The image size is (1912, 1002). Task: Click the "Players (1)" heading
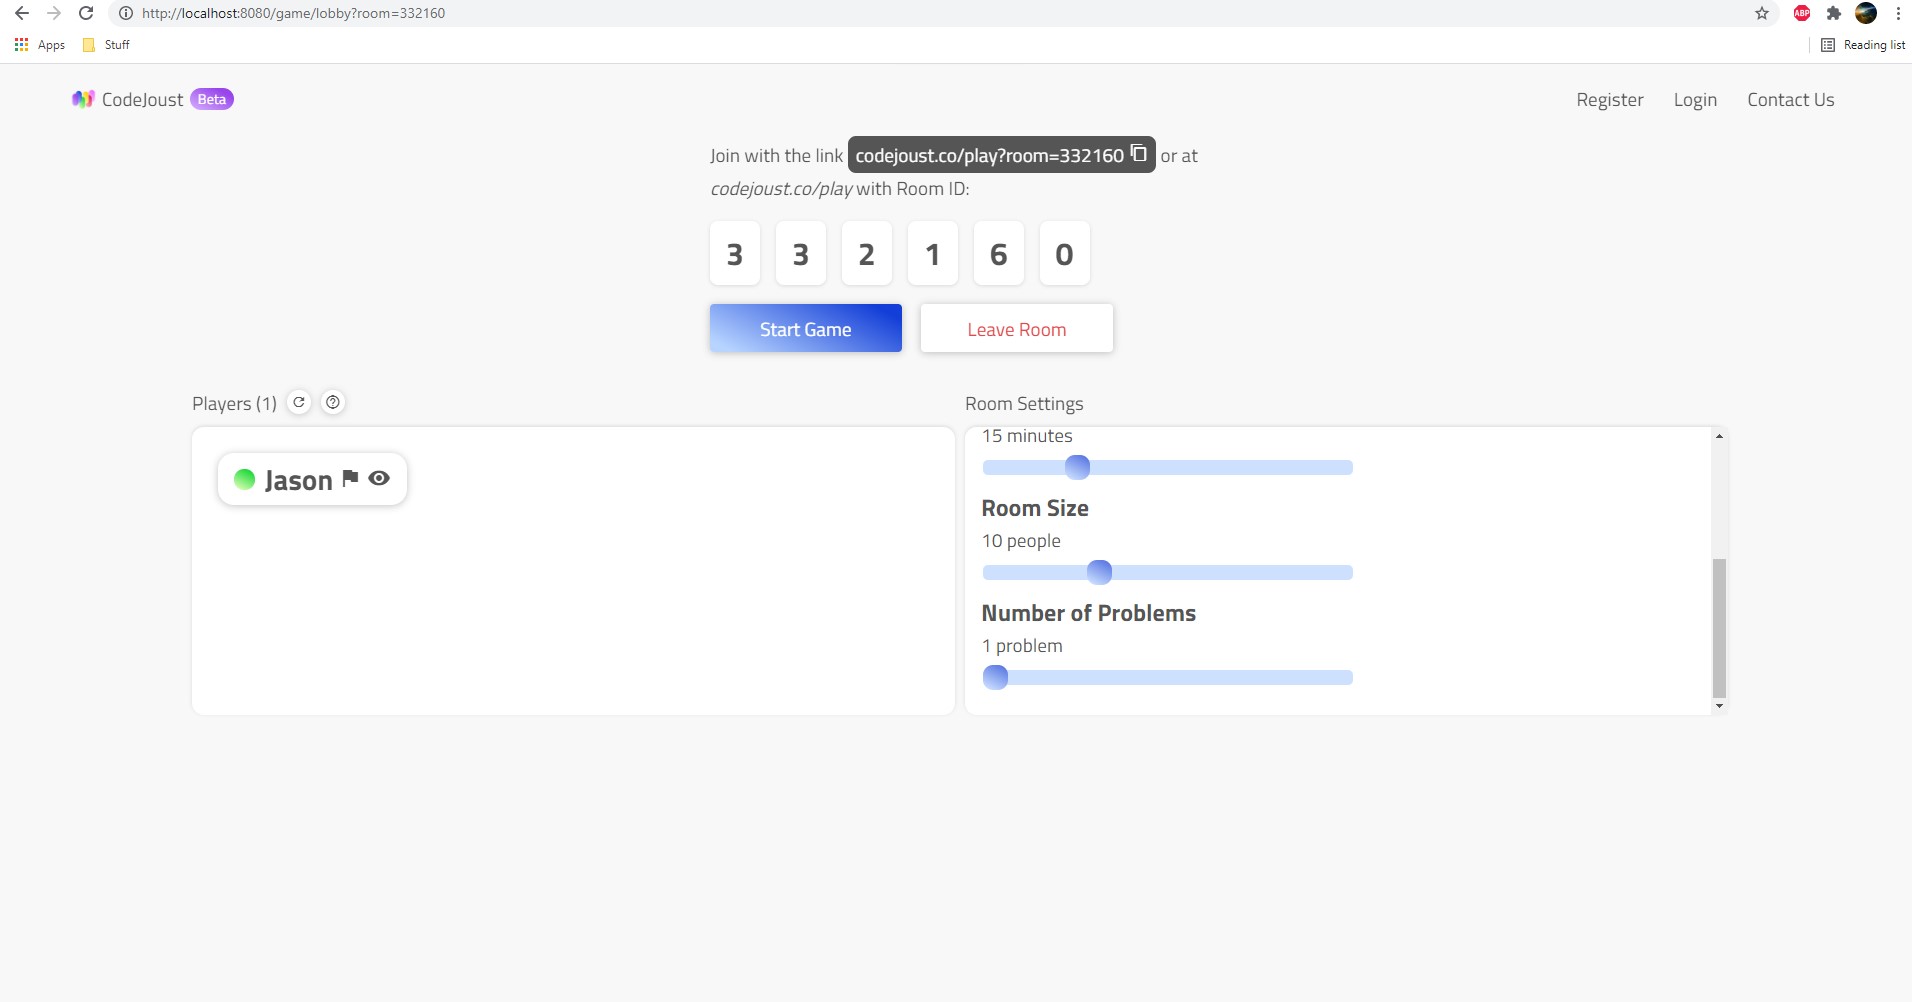(234, 404)
